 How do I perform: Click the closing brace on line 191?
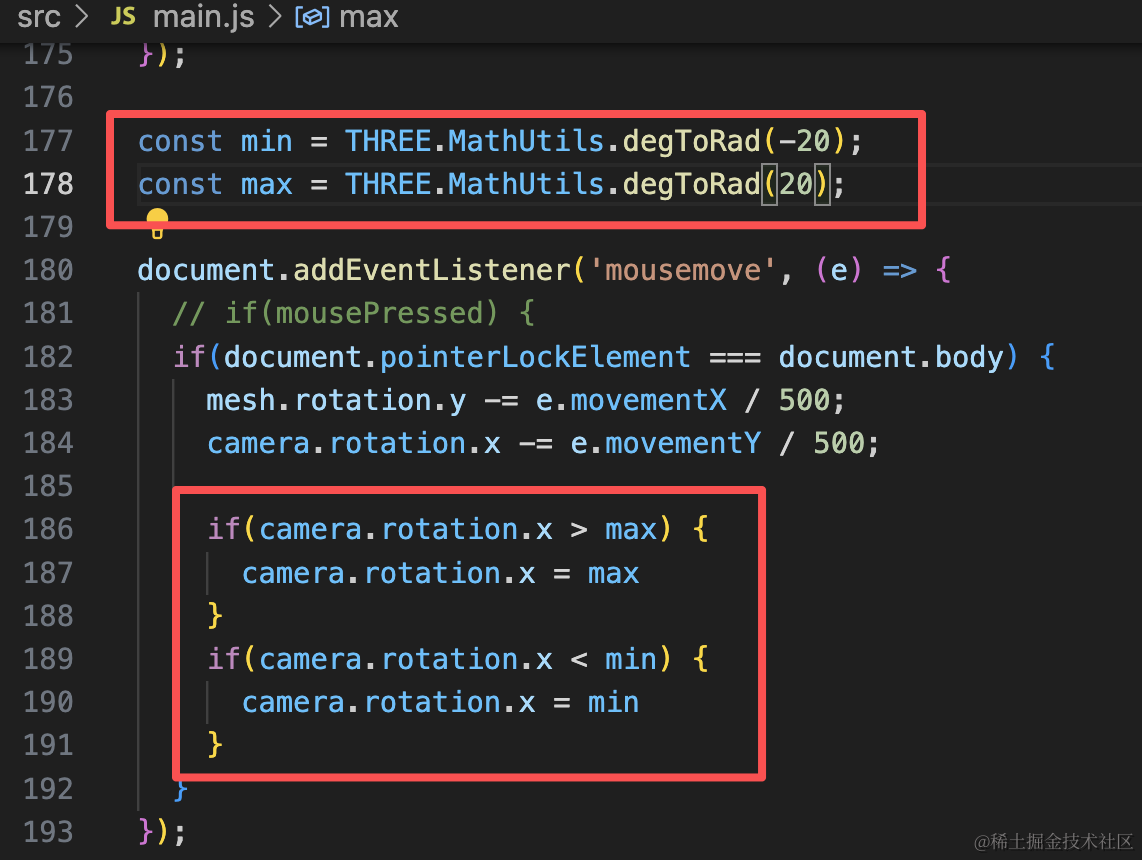tap(215, 745)
